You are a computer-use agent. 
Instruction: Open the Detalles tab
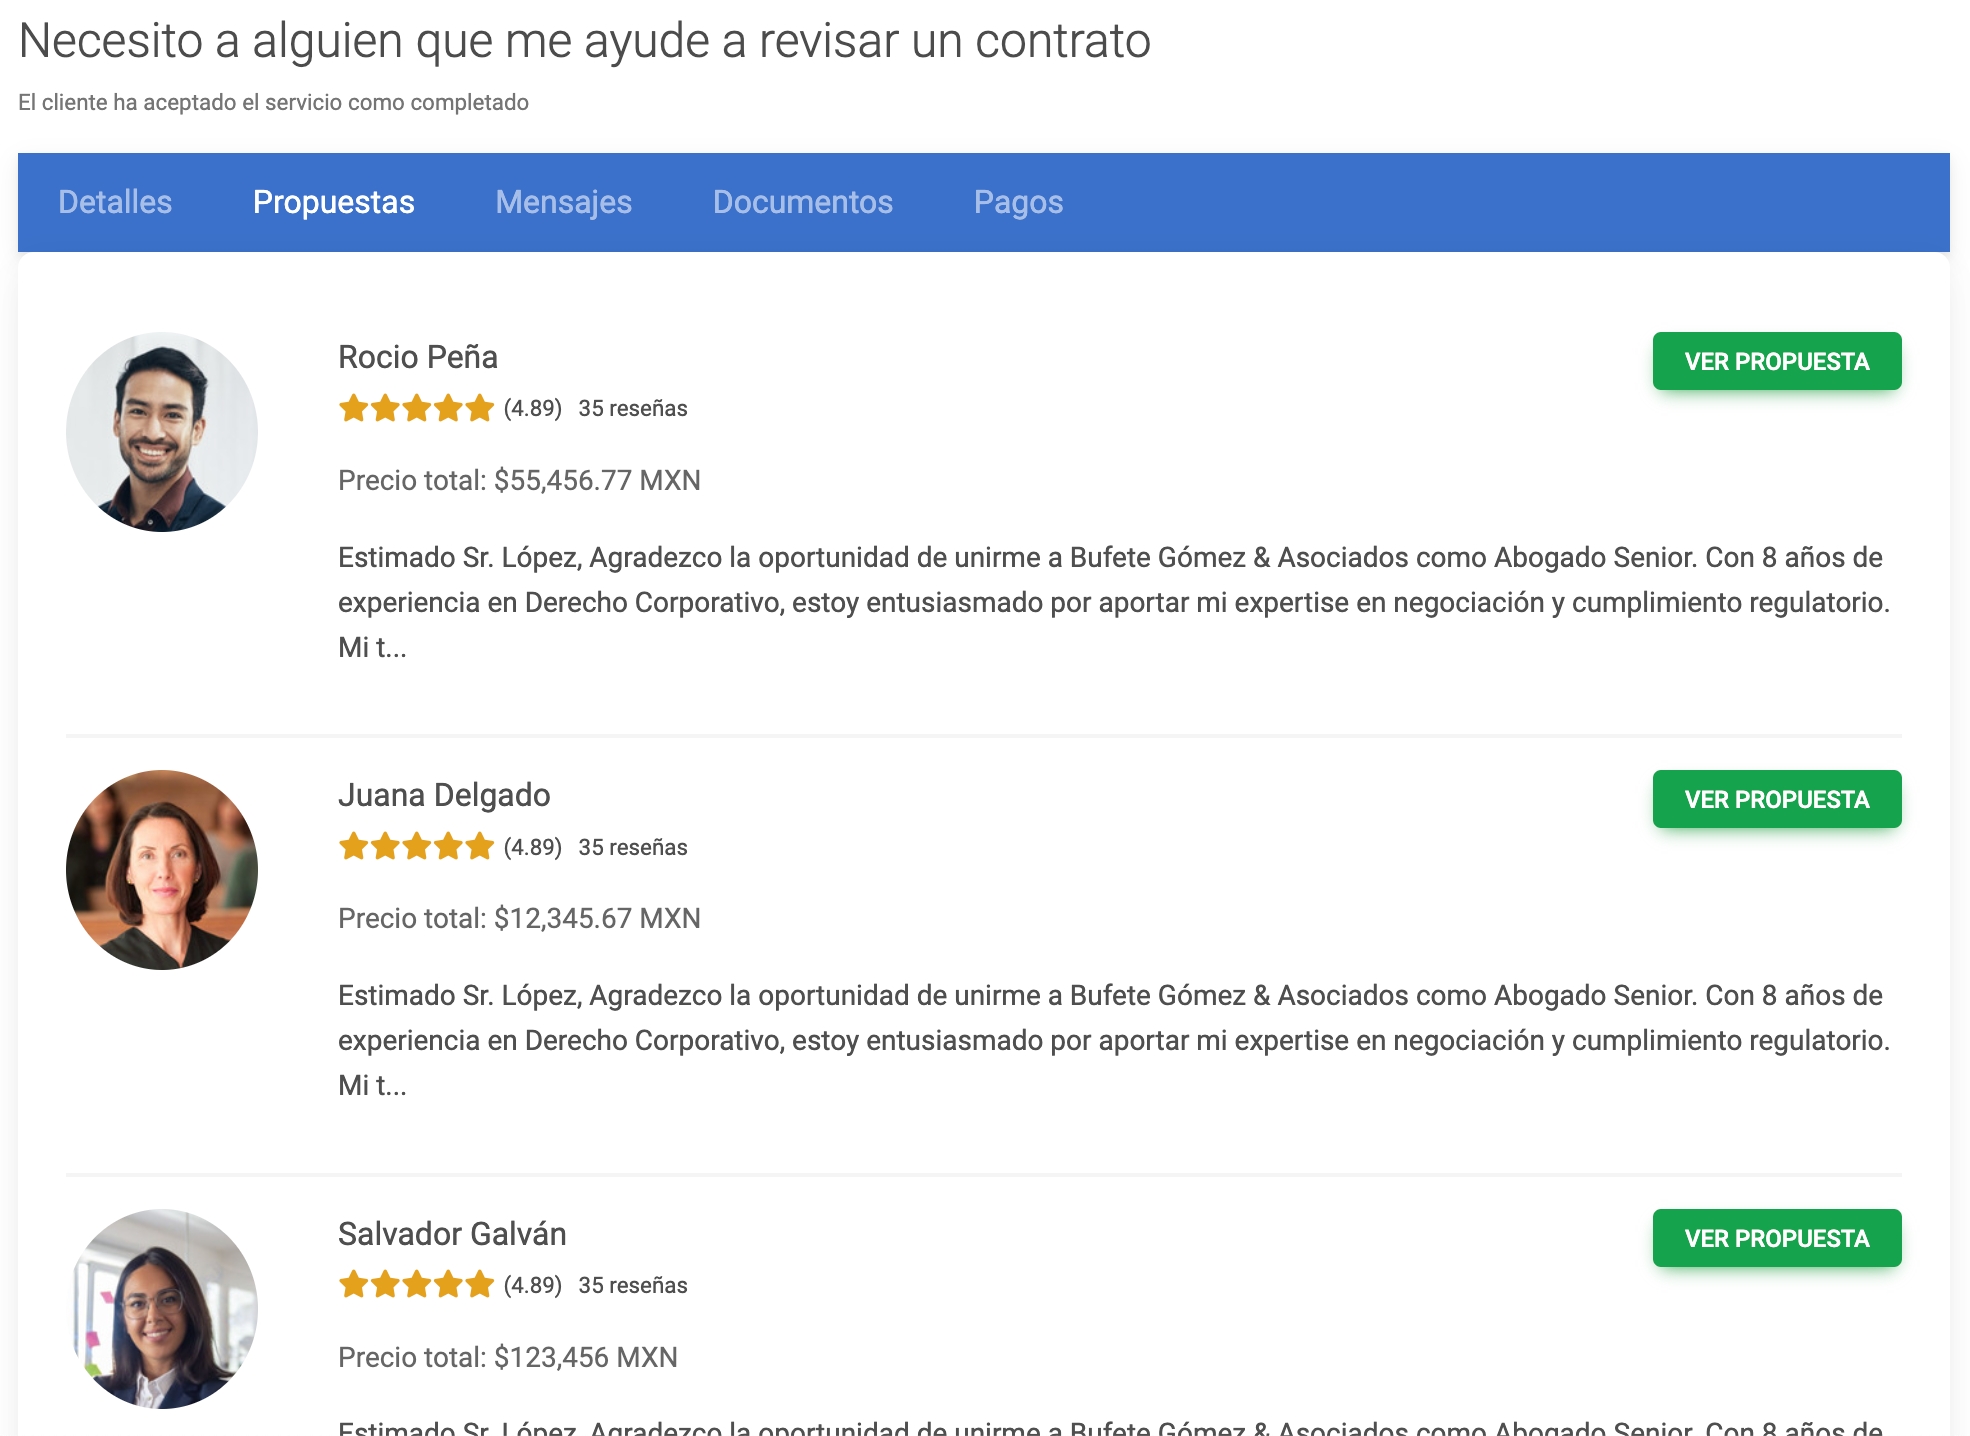pos(115,202)
